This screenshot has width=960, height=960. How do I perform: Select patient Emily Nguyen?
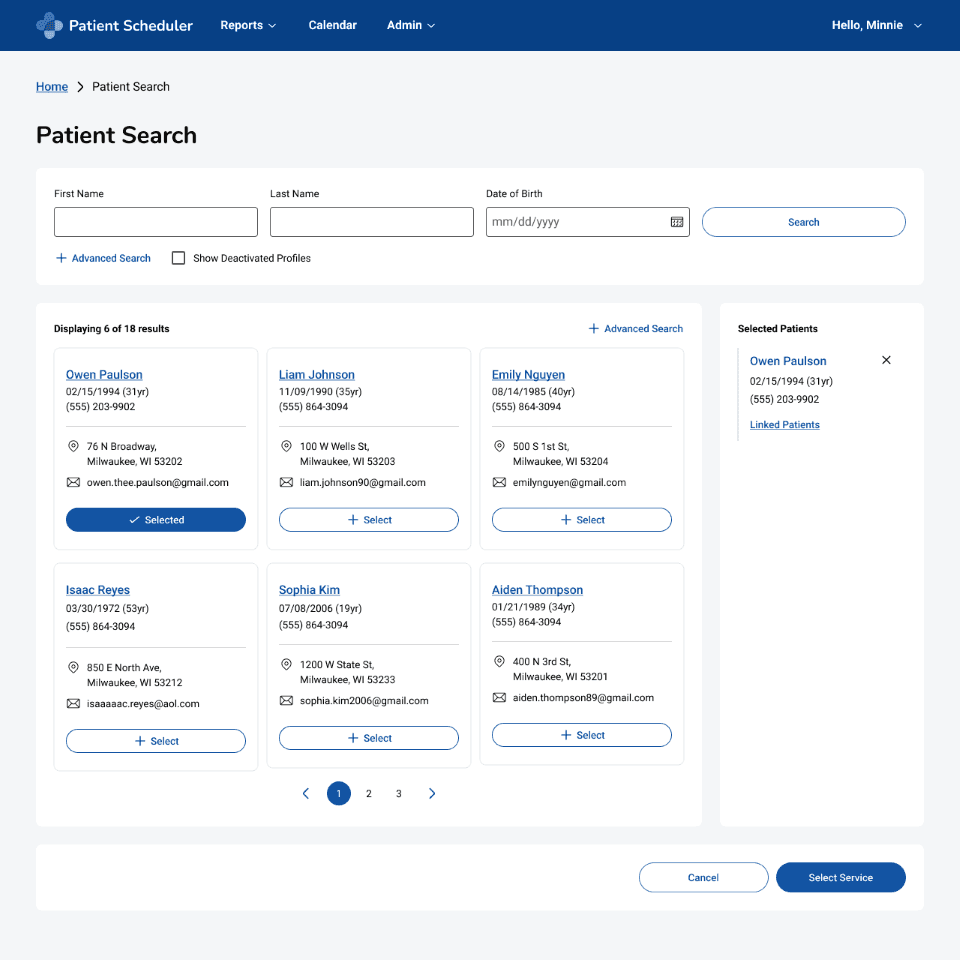[x=582, y=520]
